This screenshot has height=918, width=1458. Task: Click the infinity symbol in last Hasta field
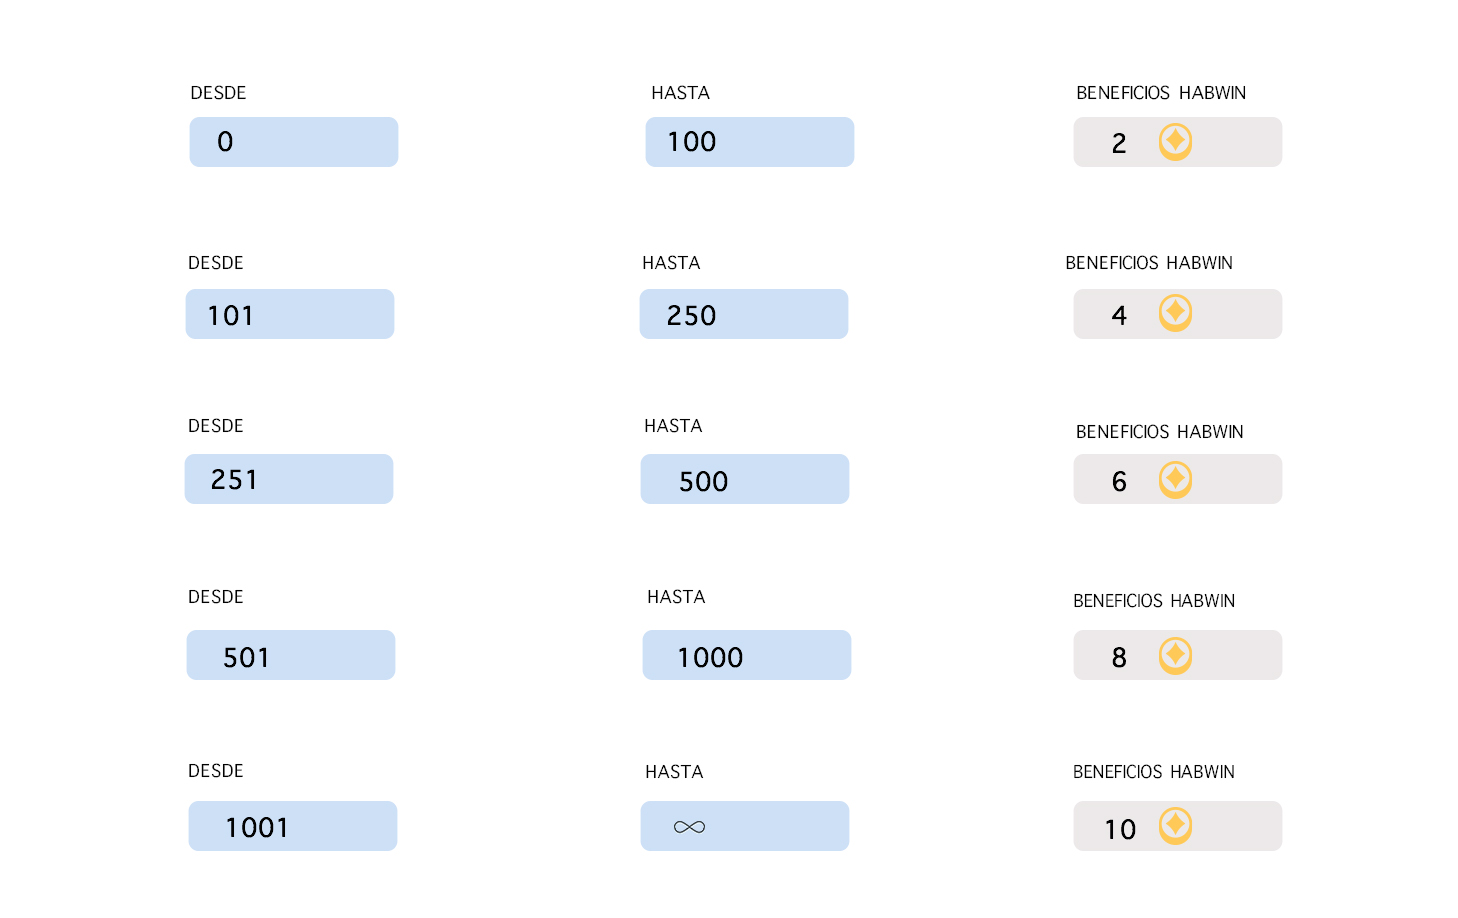pyautogui.click(x=690, y=827)
